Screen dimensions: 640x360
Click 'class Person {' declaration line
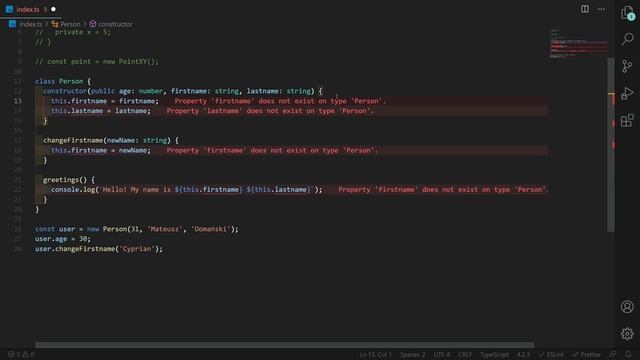tap(63, 81)
